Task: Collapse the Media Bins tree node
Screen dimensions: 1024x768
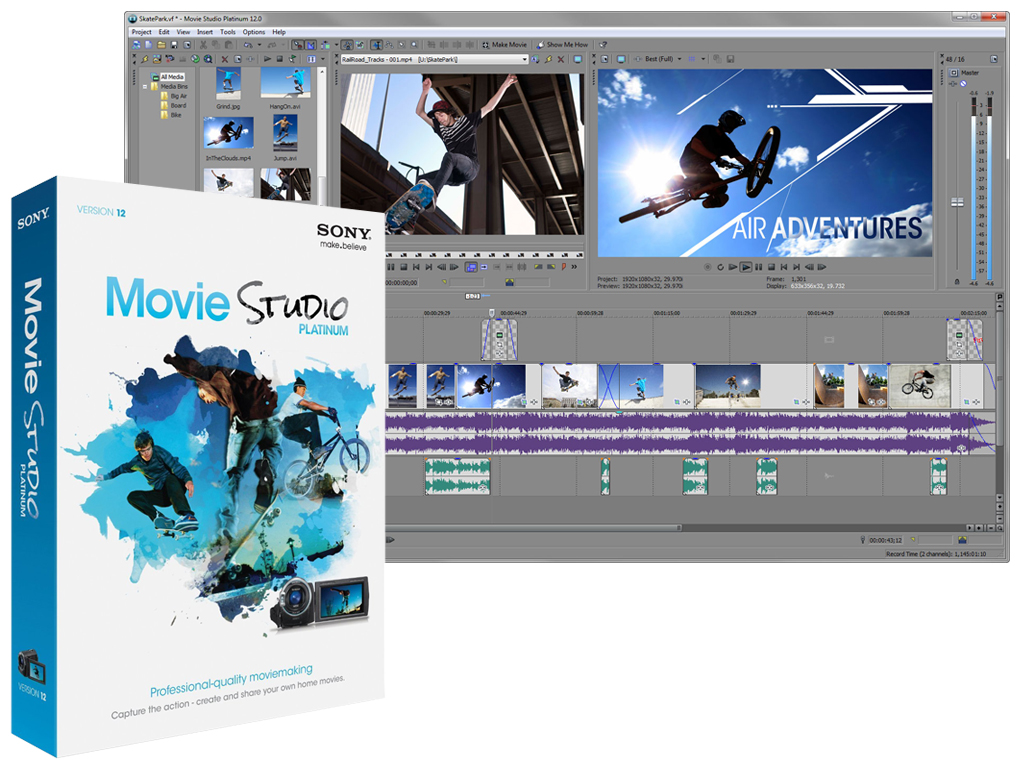Action: (x=143, y=87)
